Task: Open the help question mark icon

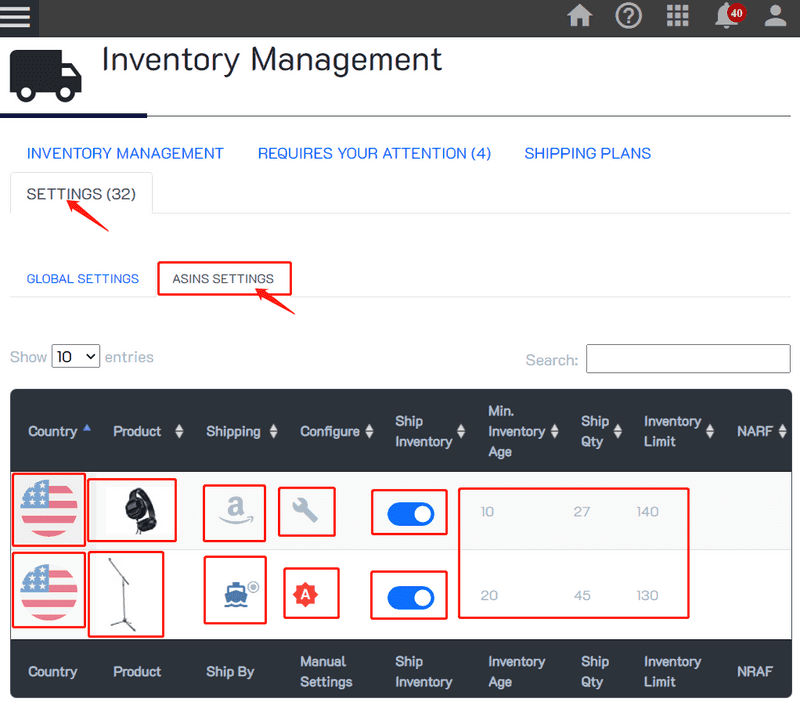Action: tap(629, 16)
